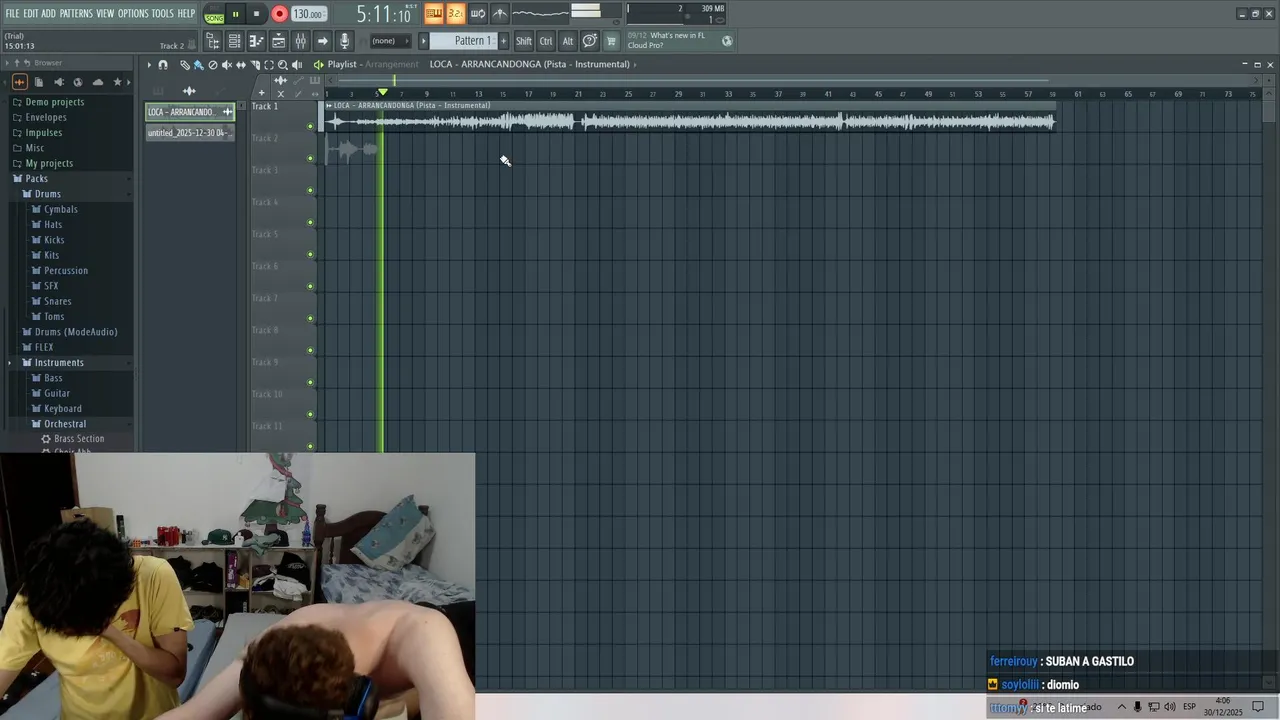This screenshot has width=1280, height=720.
Task: Open the Windows notification center icon
Action: tap(1258, 706)
